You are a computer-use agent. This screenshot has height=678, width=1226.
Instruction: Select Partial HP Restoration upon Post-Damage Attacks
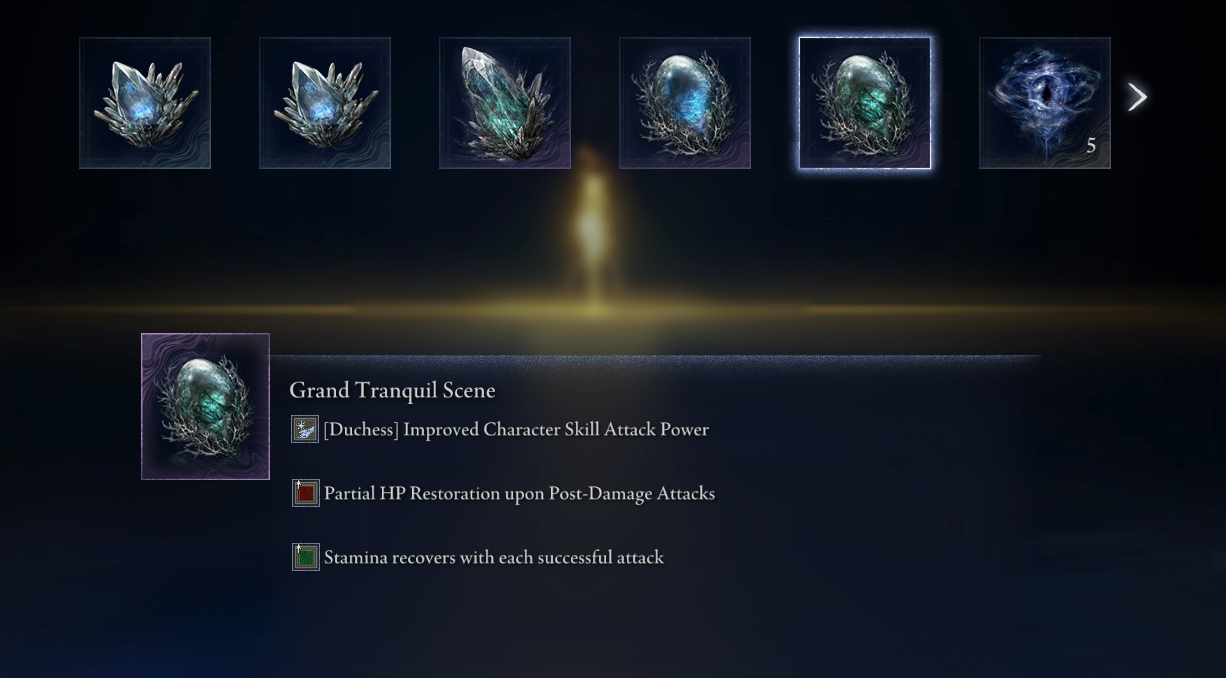coord(519,493)
